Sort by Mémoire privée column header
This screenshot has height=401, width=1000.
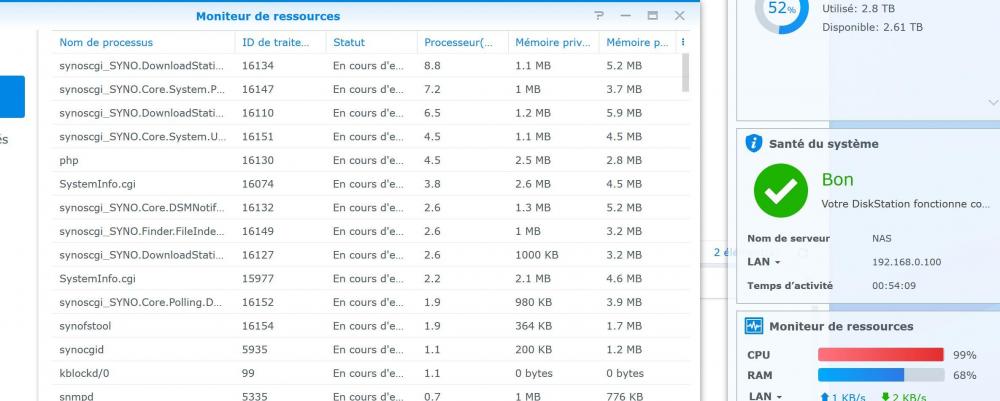pyautogui.click(x=550, y=42)
